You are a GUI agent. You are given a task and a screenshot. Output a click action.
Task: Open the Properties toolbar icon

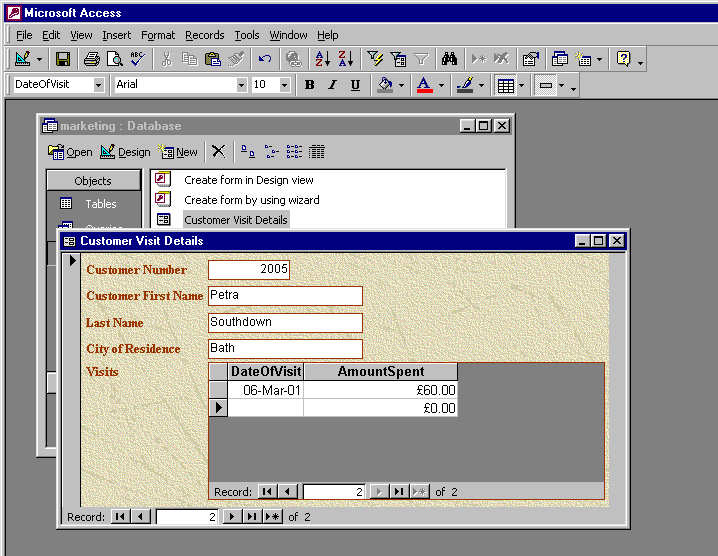point(531,59)
